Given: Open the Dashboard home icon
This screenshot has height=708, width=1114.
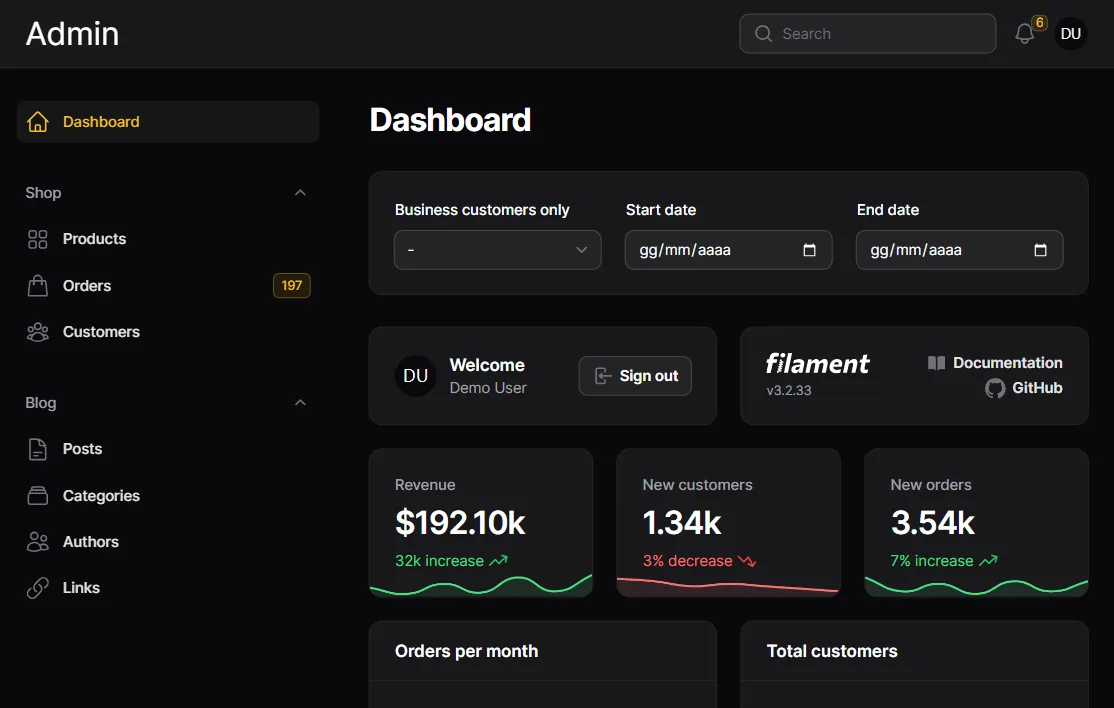Looking at the screenshot, I should [x=38, y=122].
